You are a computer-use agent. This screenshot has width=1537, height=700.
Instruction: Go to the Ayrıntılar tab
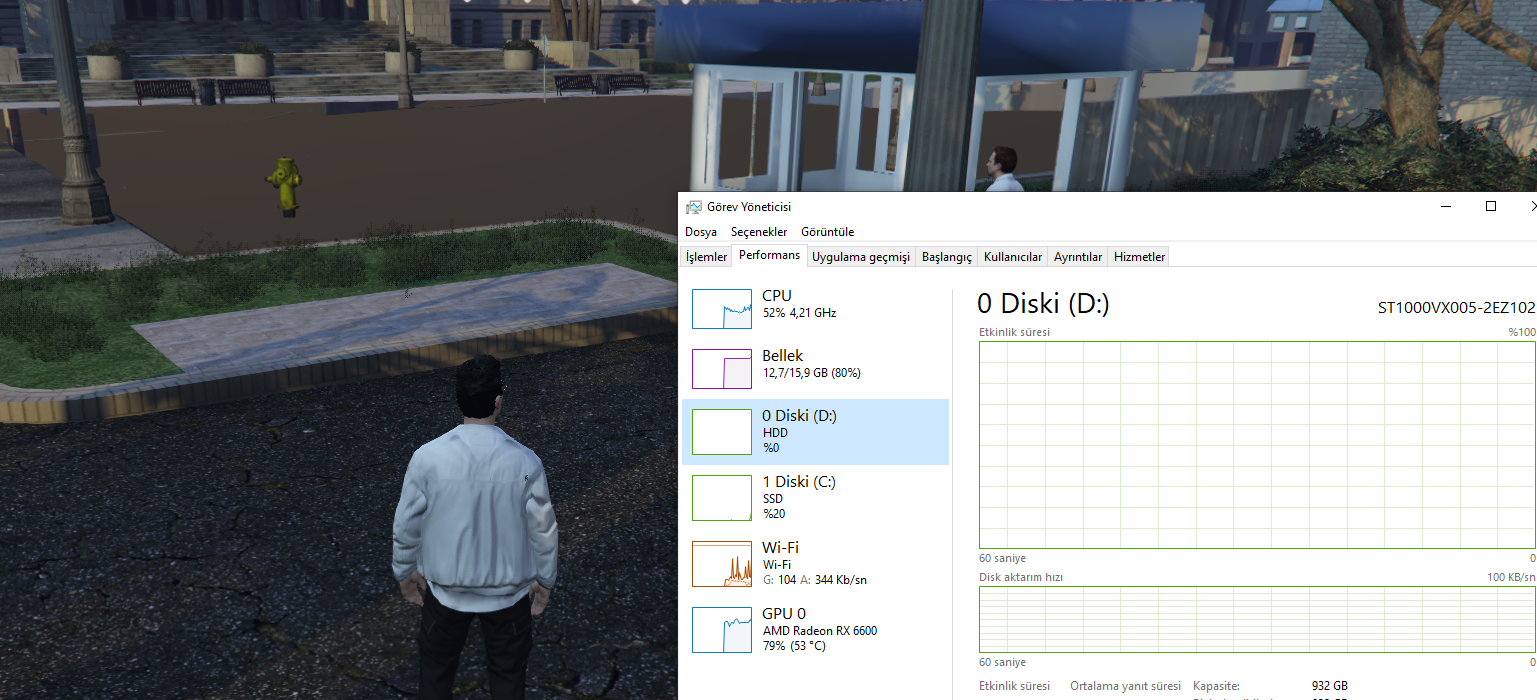(x=1078, y=257)
